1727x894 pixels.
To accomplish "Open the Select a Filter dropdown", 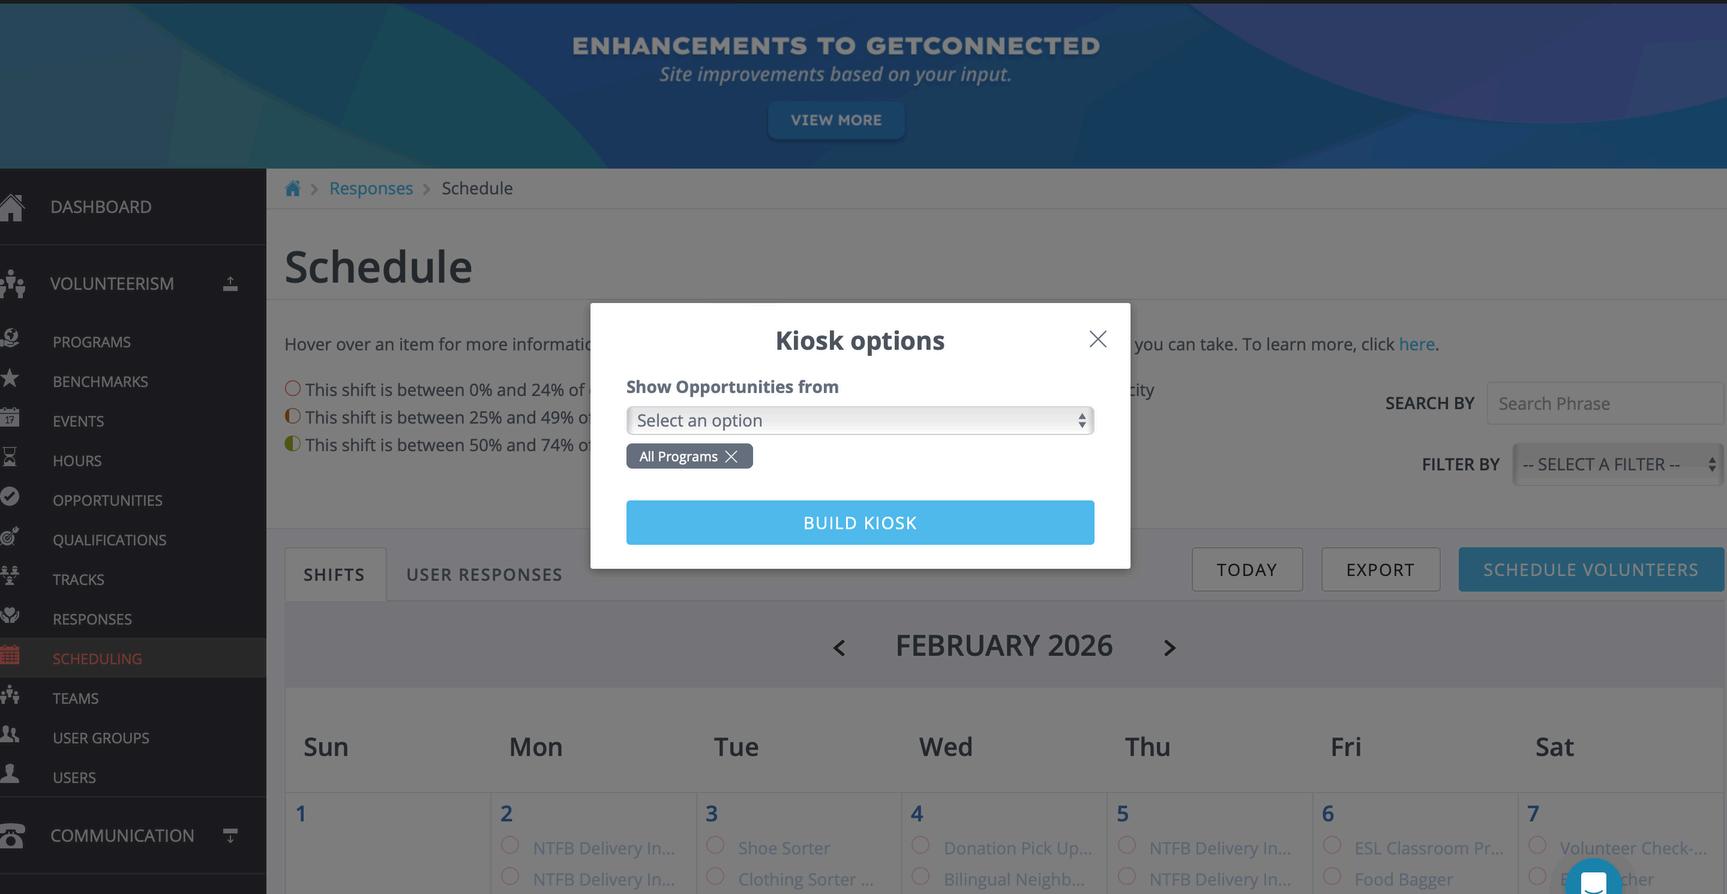I will (x=1617, y=465).
